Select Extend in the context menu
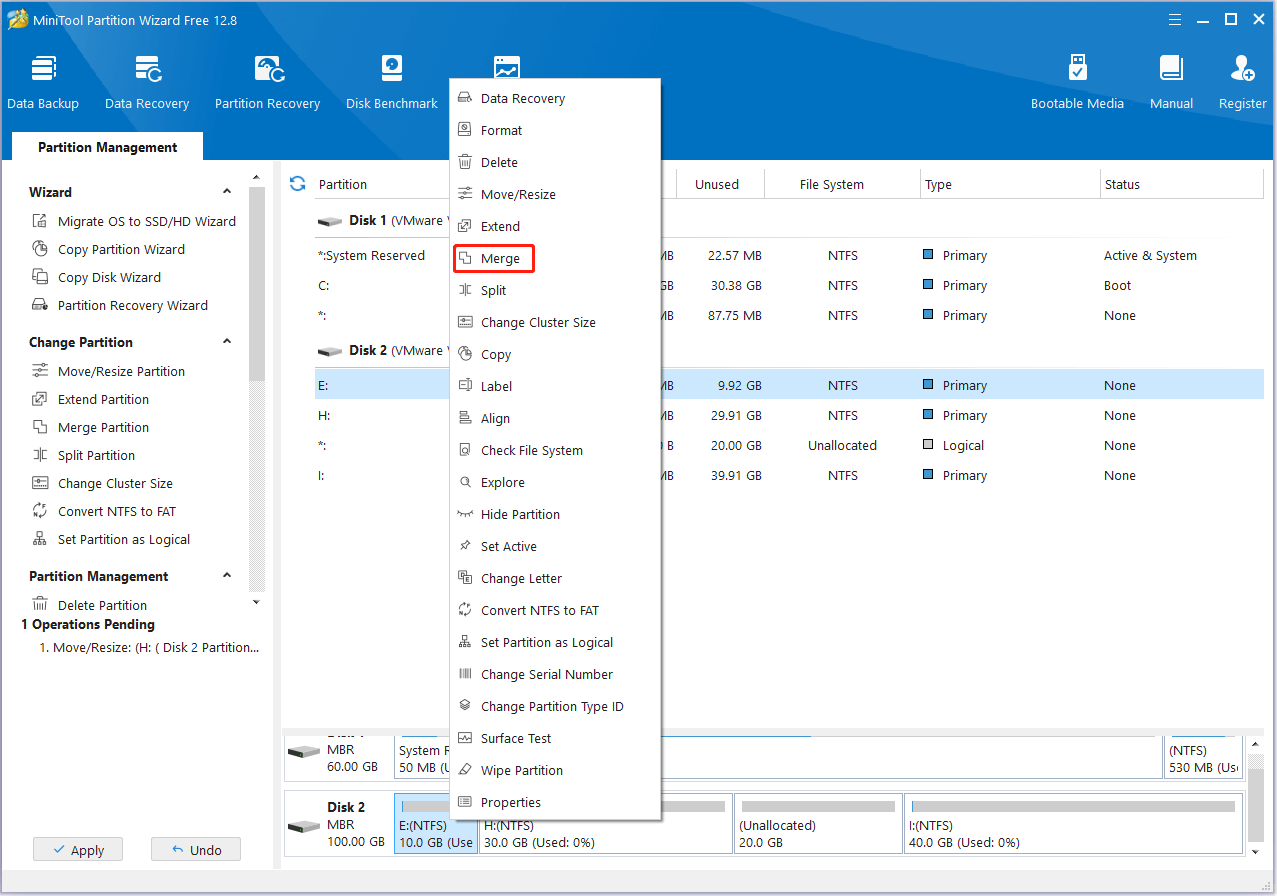 click(x=554, y=226)
